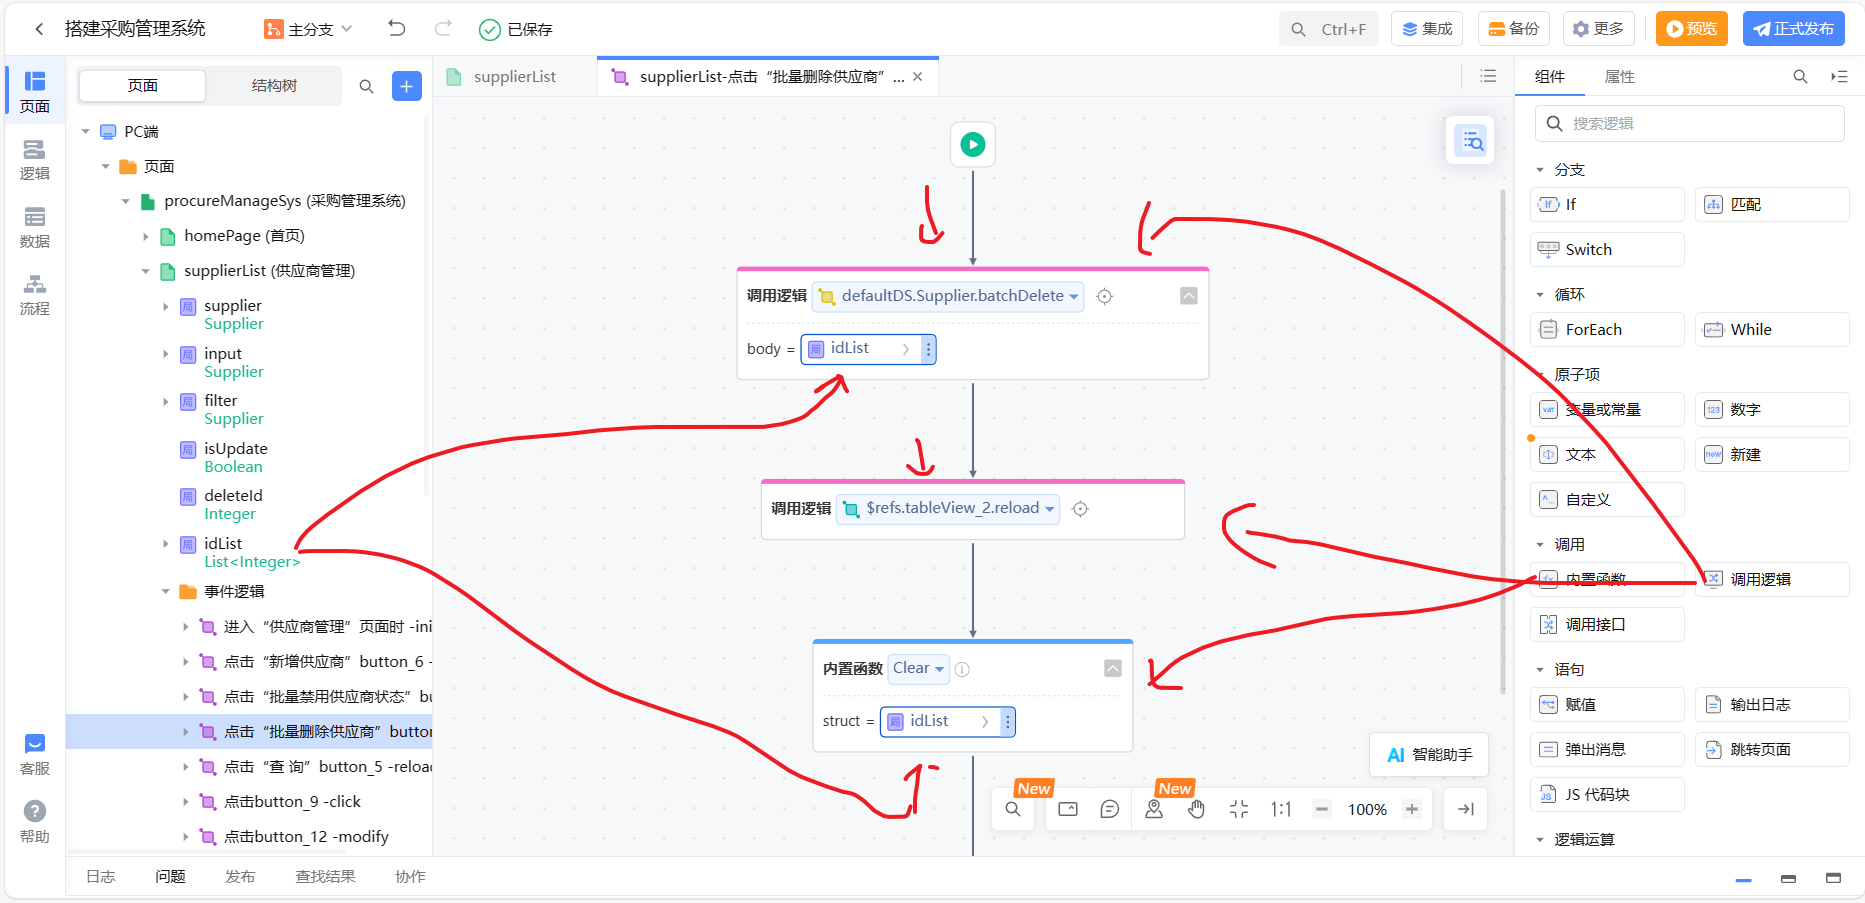Open the 查找结果 bottom tab

point(325,877)
